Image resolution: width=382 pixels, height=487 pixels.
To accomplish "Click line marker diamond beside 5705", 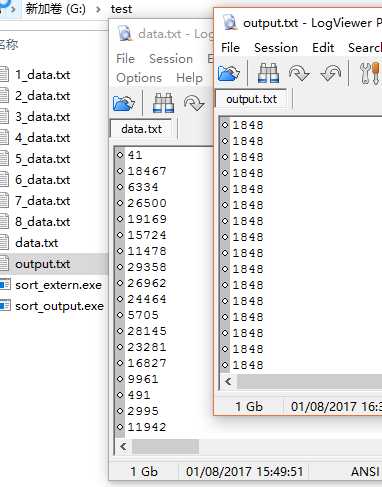I will pos(120,315).
